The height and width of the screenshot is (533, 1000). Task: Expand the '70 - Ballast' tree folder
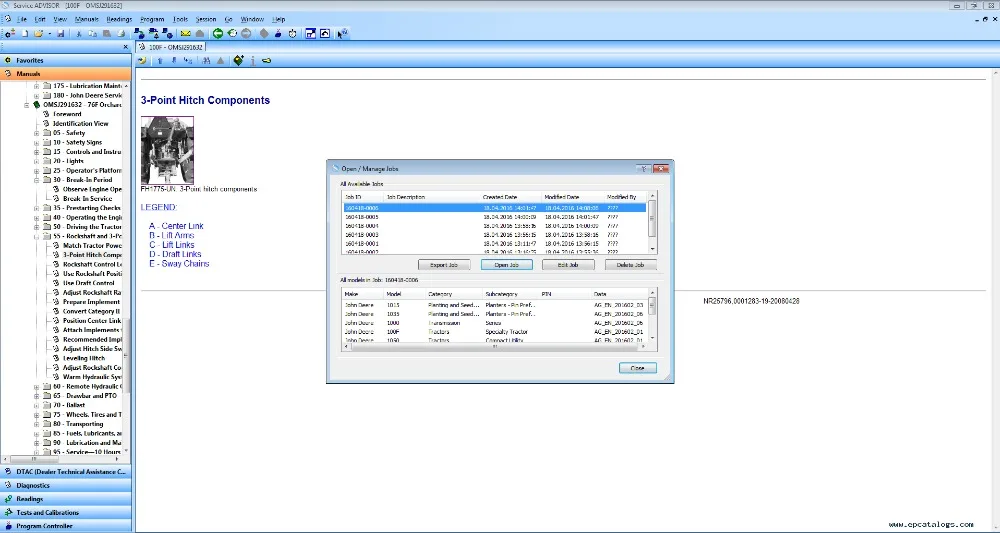[x=36, y=405]
